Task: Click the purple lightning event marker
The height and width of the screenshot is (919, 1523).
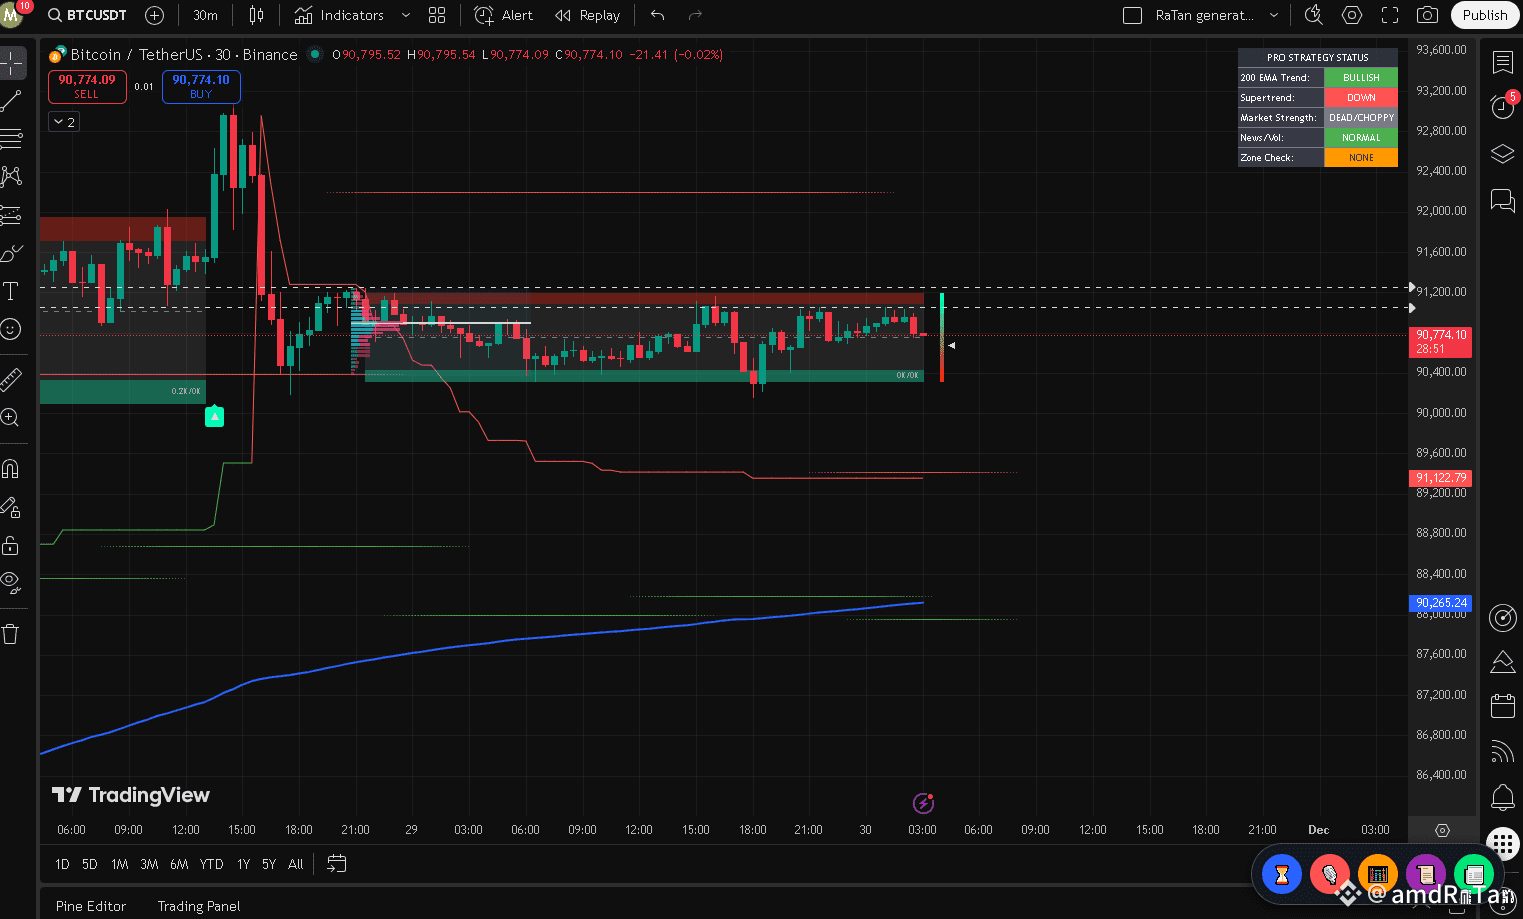Action: pos(924,803)
